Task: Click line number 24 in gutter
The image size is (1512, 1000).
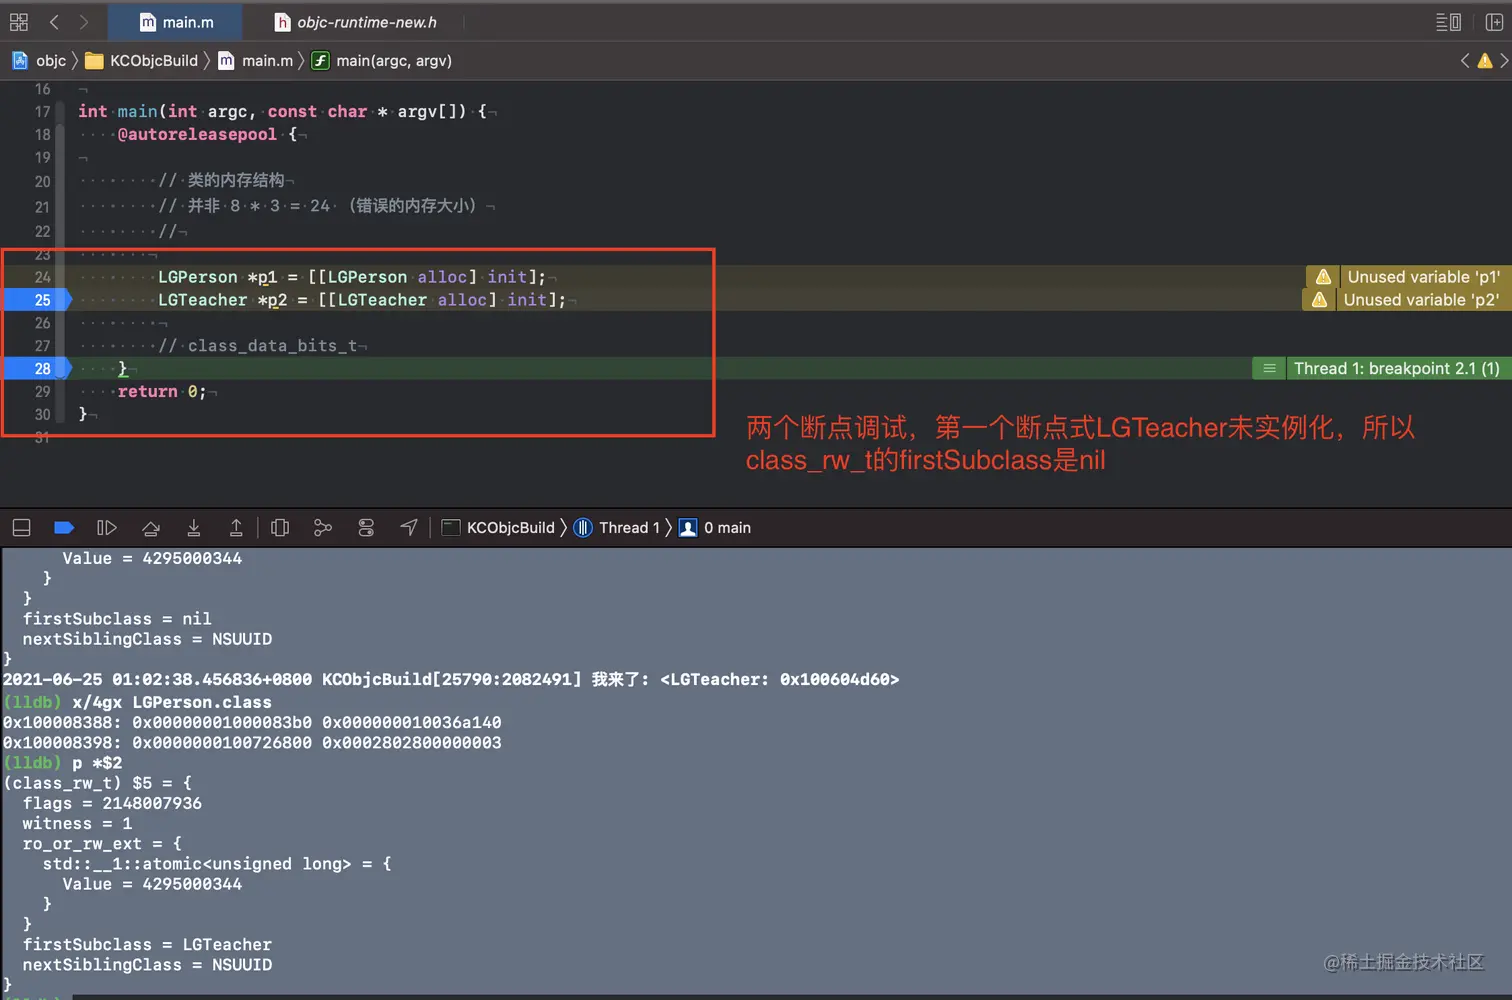Action: (42, 277)
